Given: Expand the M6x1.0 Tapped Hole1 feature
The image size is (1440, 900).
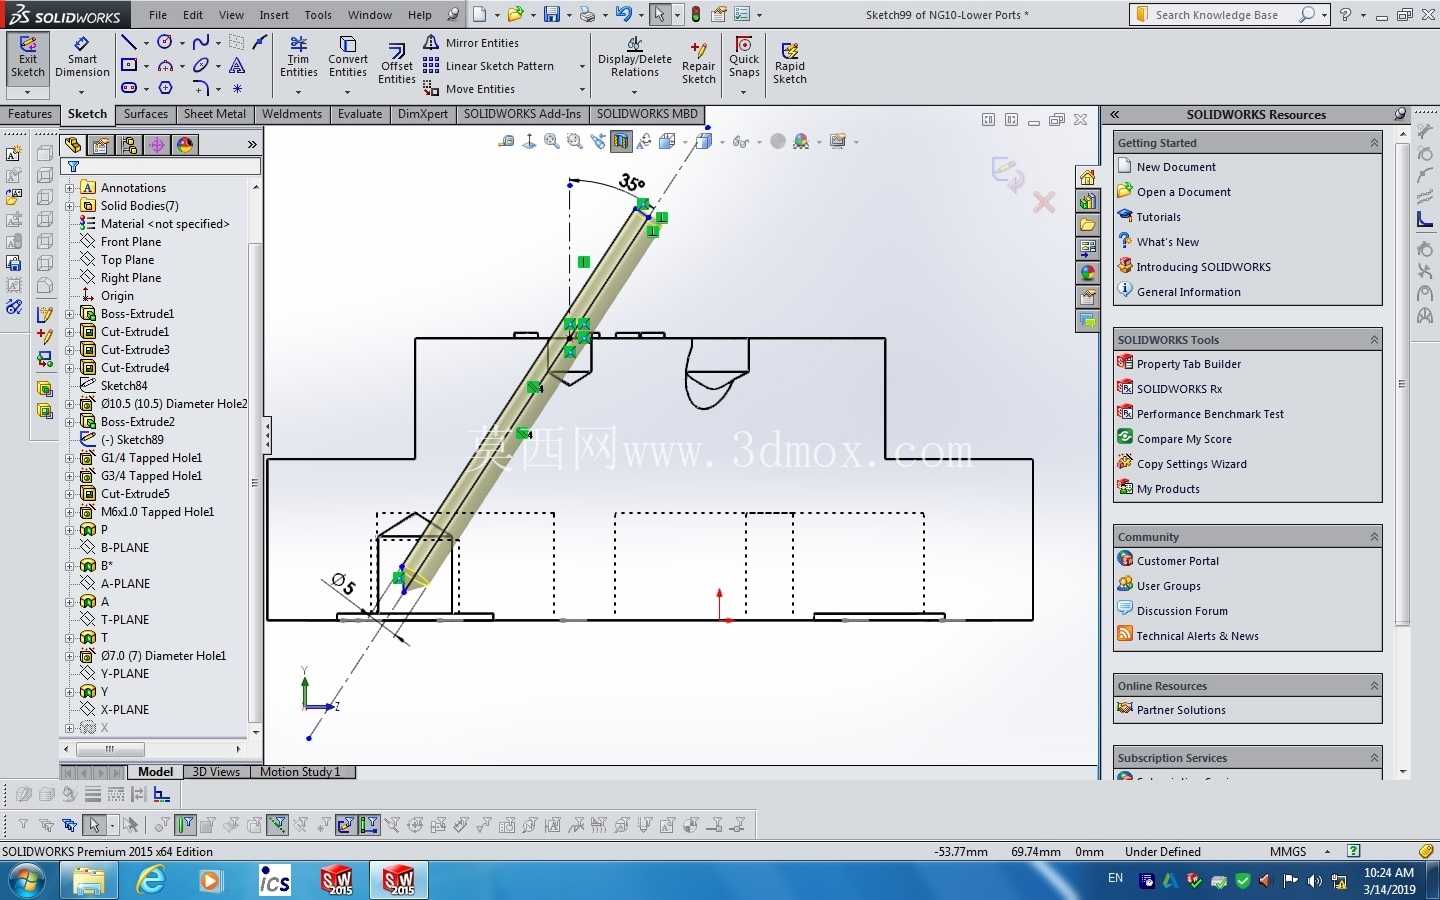Looking at the screenshot, I should coord(70,512).
